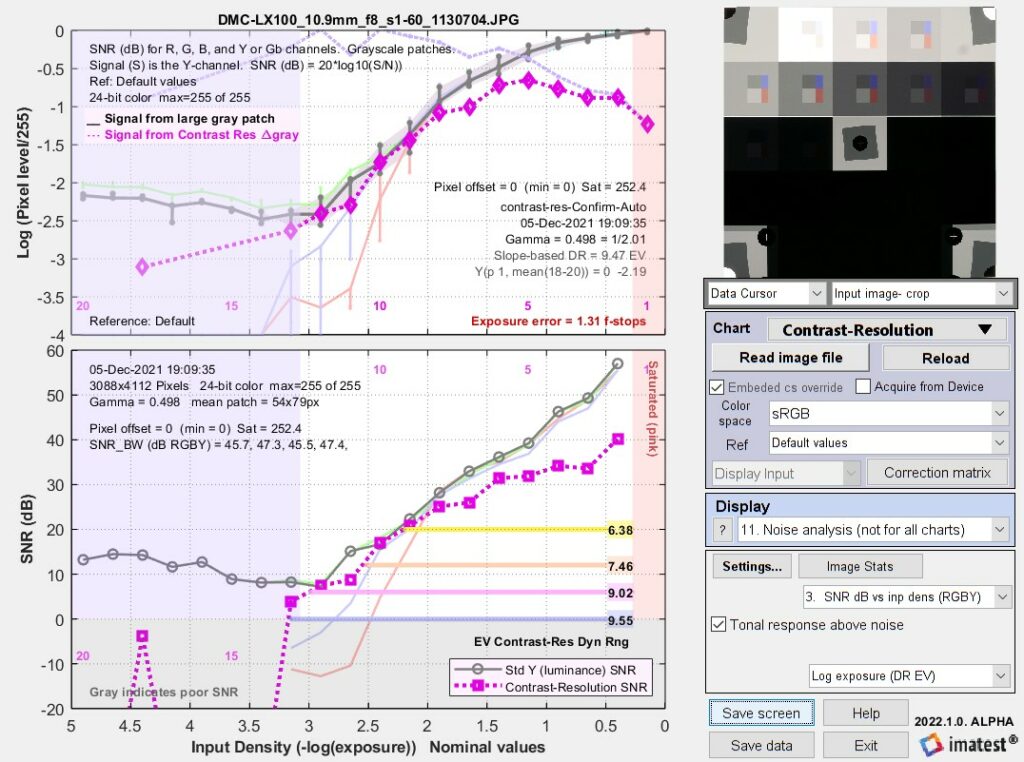The height and width of the screenshot is (762, 1024).
Task: Click the question mark help button in Display
Action: (x=723, y=530)
